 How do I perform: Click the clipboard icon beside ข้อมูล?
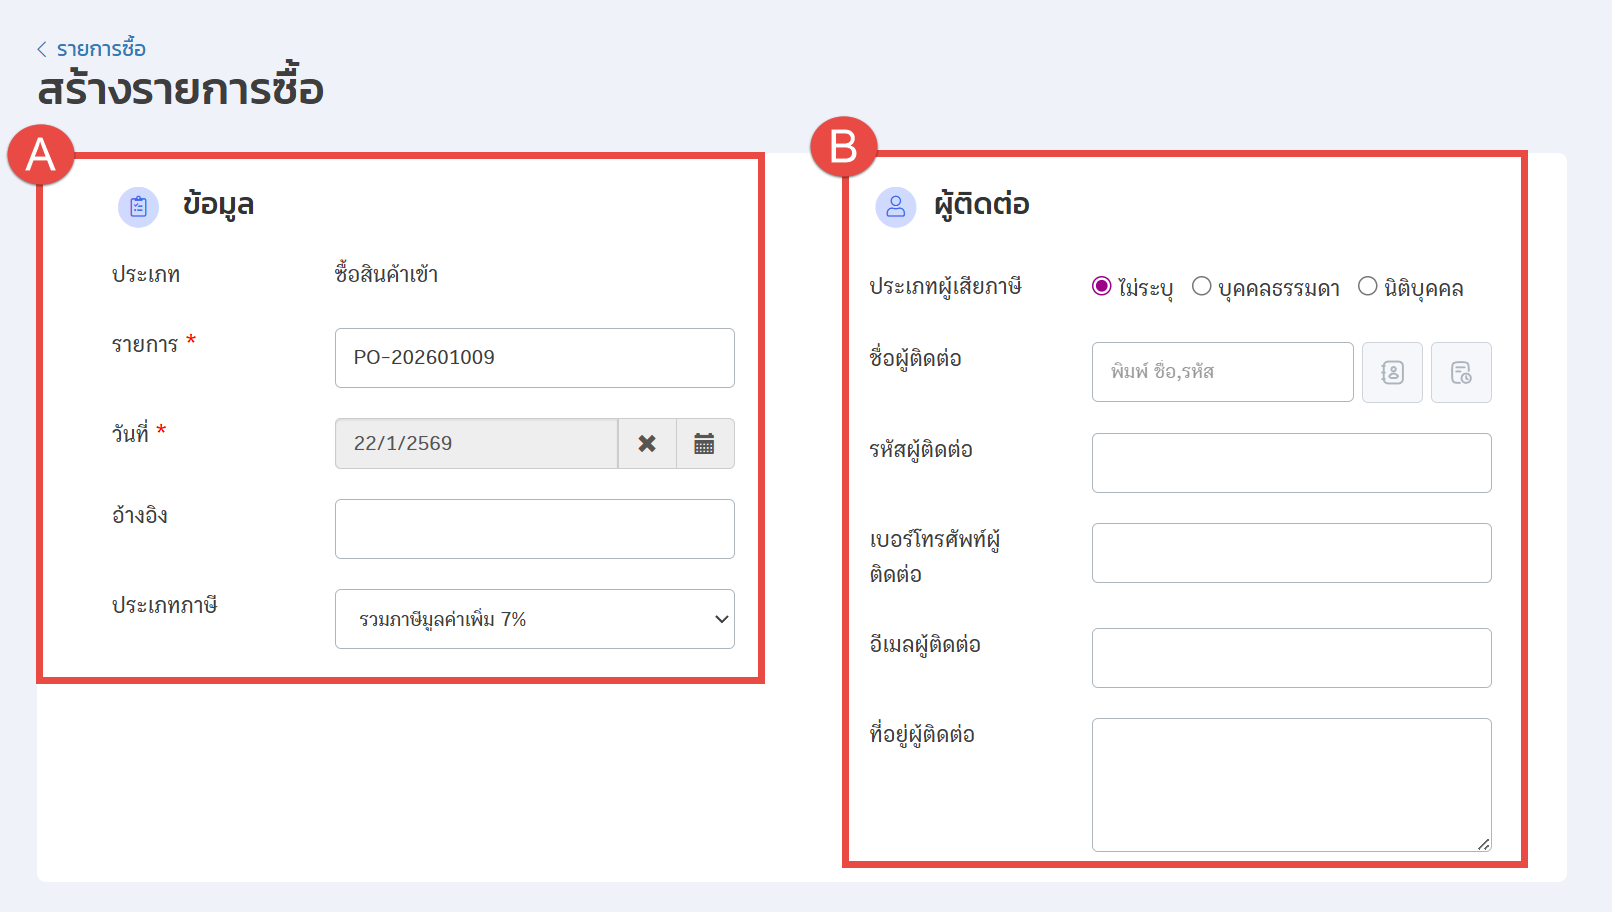pyautogui.click(x=138, y=207)
